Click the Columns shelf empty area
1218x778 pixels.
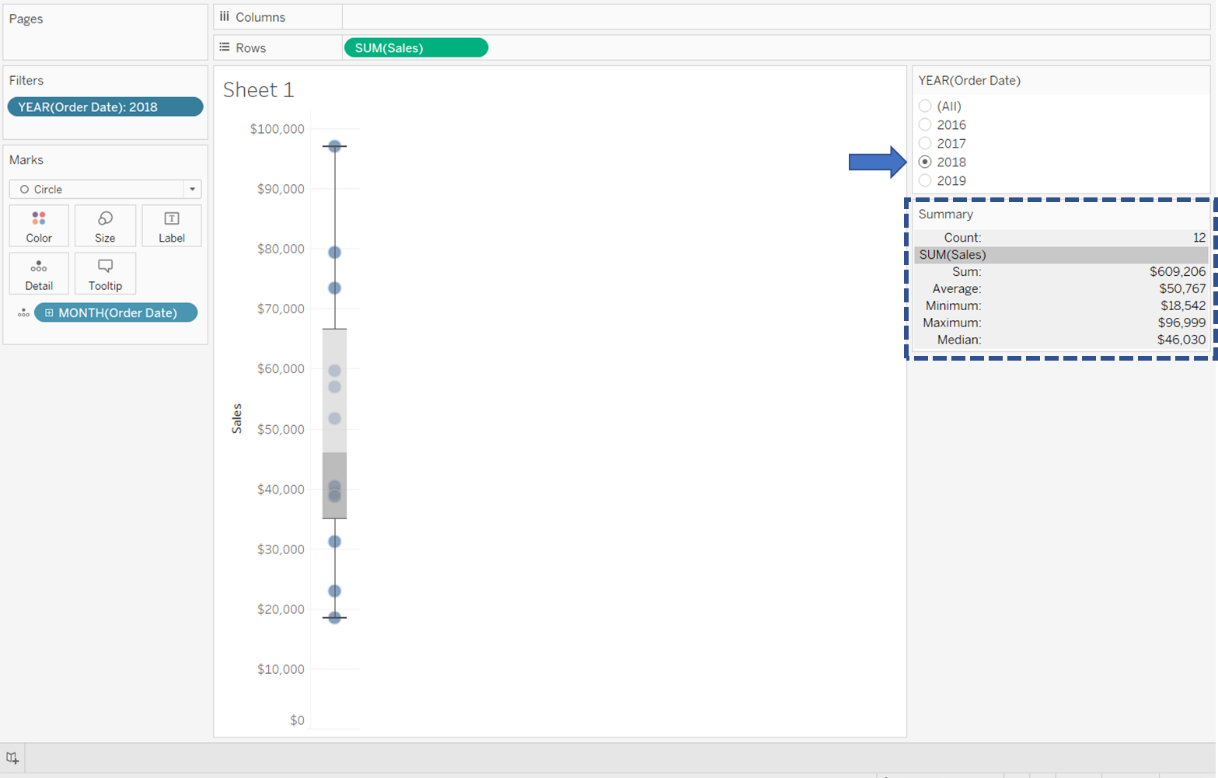tap(775, 17)
